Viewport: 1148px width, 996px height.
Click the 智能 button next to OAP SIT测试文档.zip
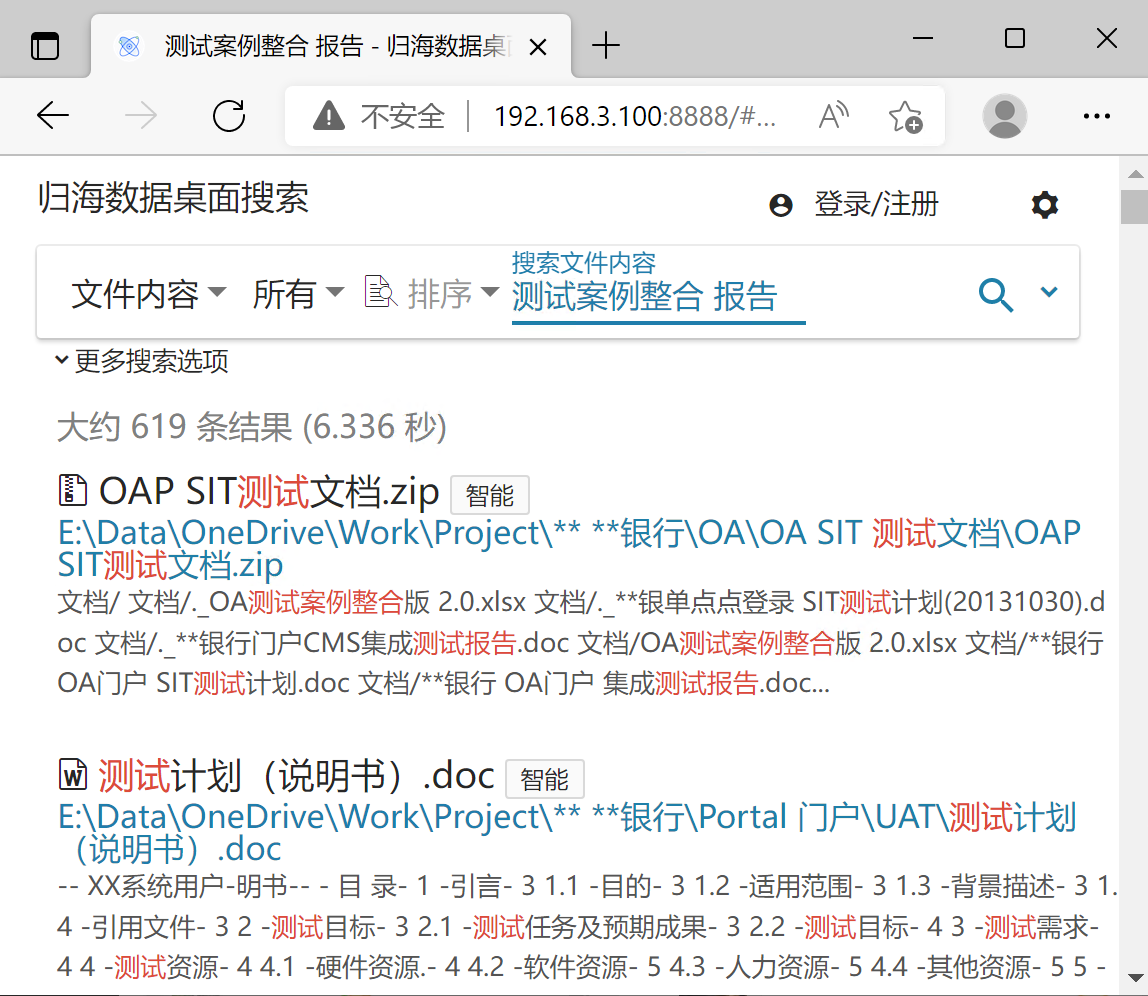point(490,494)
